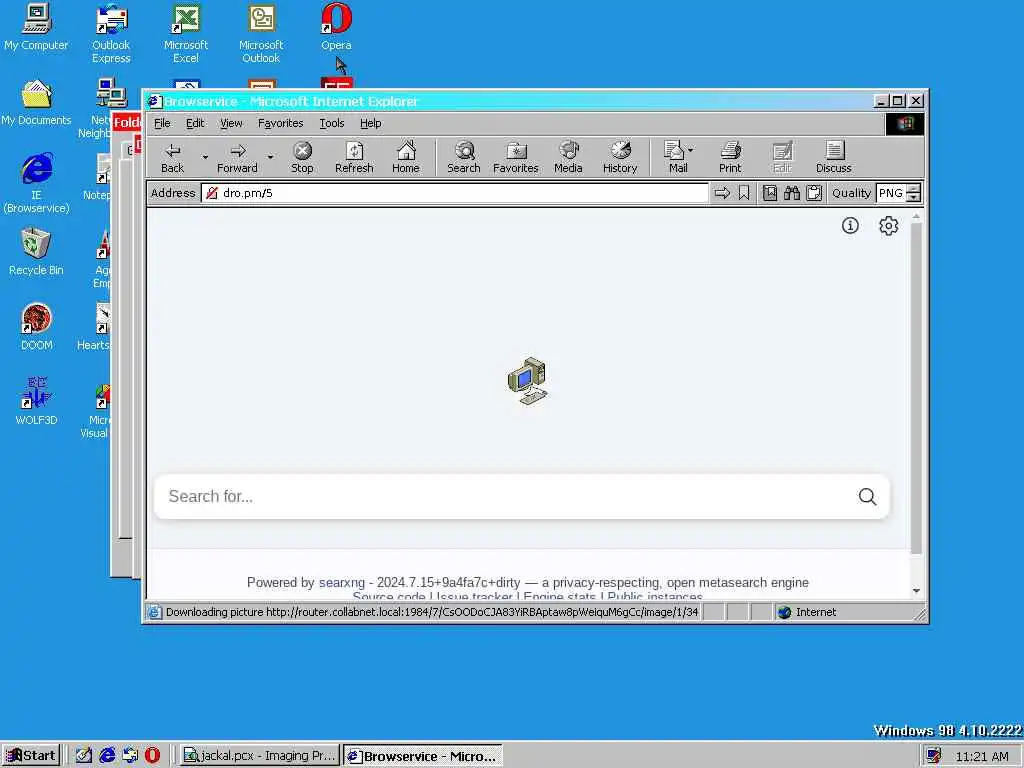Select the WOLF3D desktop icon
This screenshot has width=1024, height=768.
[x=36, y=402]
